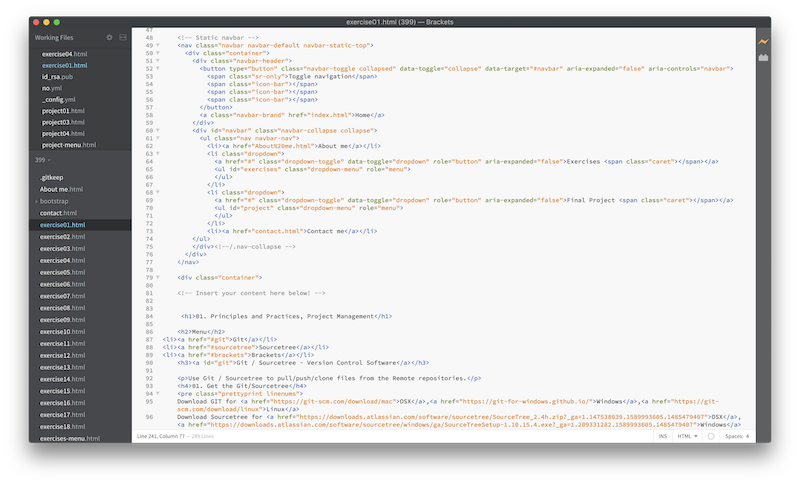Collapse code fold triangle at line 79

(x=158, y=277)
